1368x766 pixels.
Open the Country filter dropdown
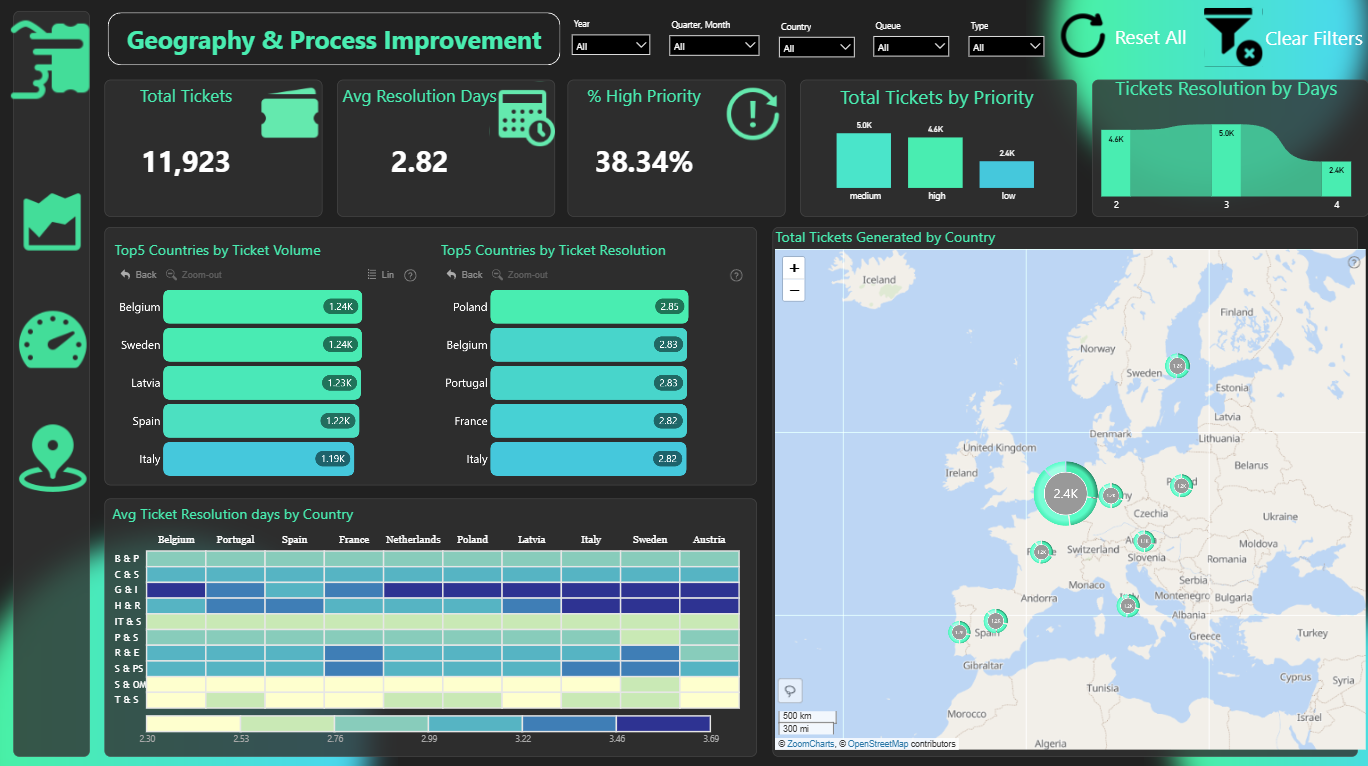[817, 47]
